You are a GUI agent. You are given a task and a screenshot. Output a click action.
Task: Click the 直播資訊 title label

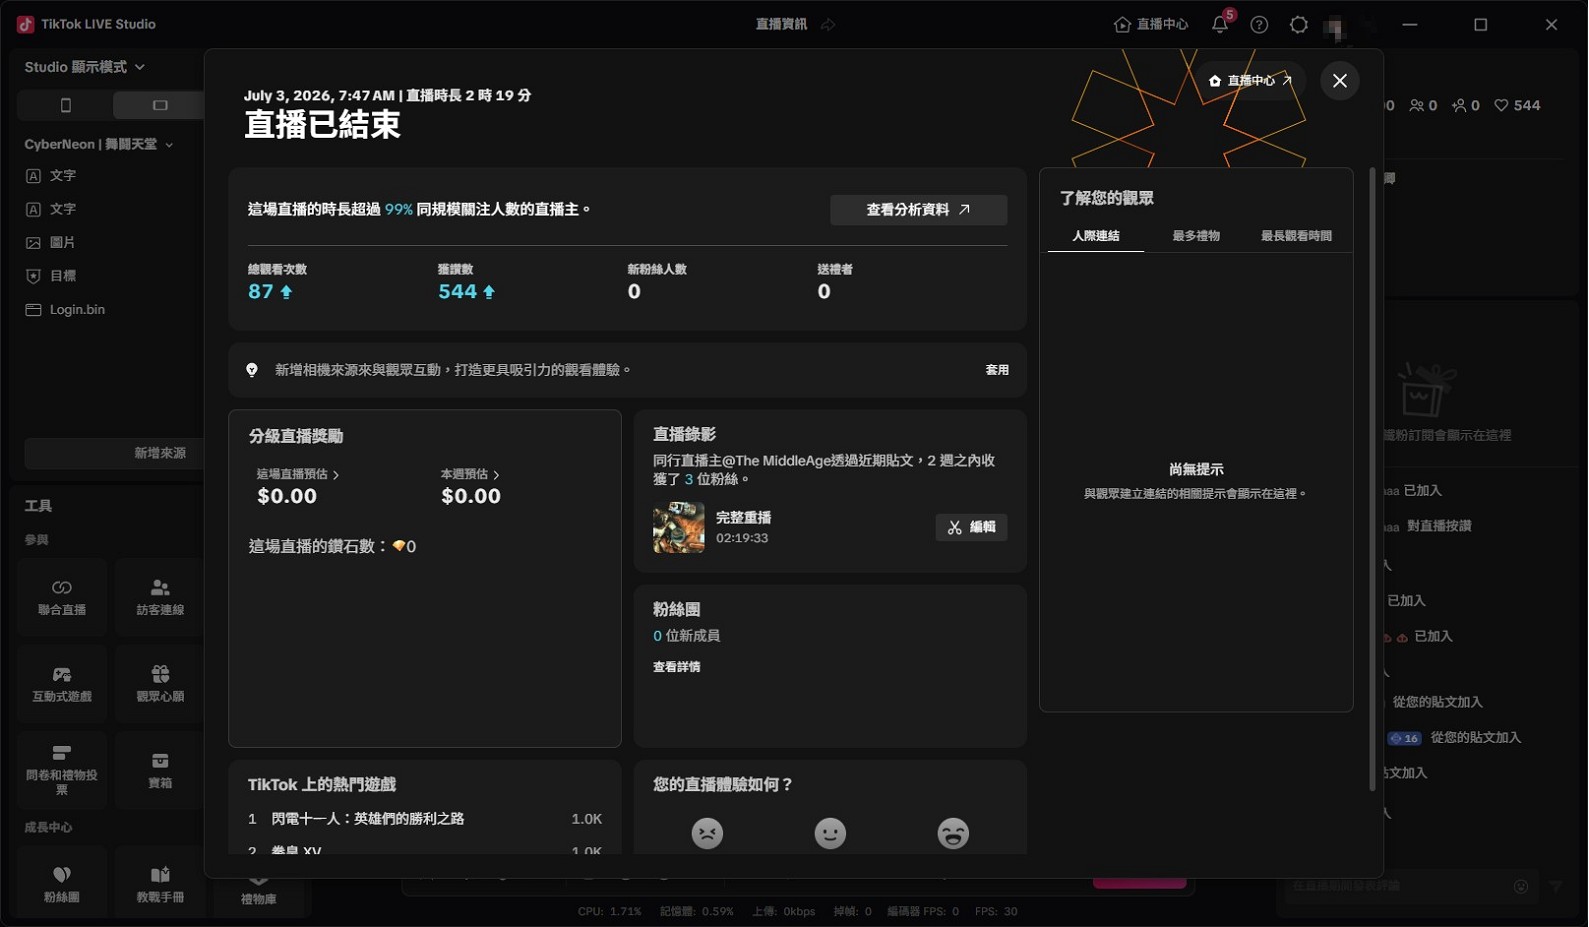[x=781, y=25]
